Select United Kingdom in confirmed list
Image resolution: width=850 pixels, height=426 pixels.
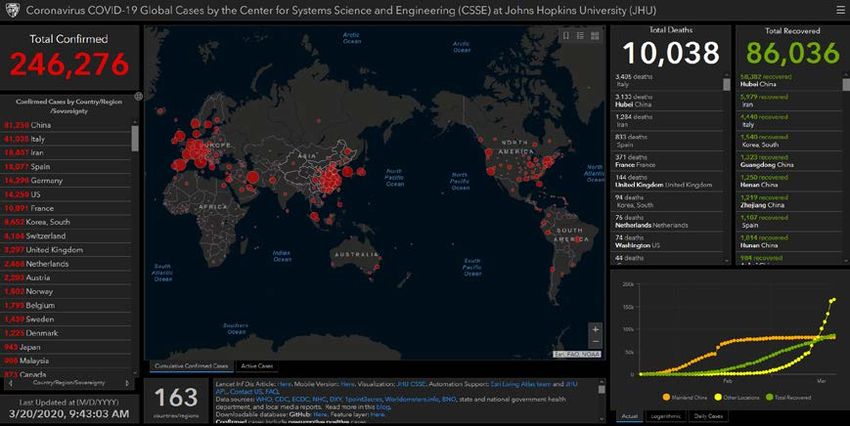point(66,250)
